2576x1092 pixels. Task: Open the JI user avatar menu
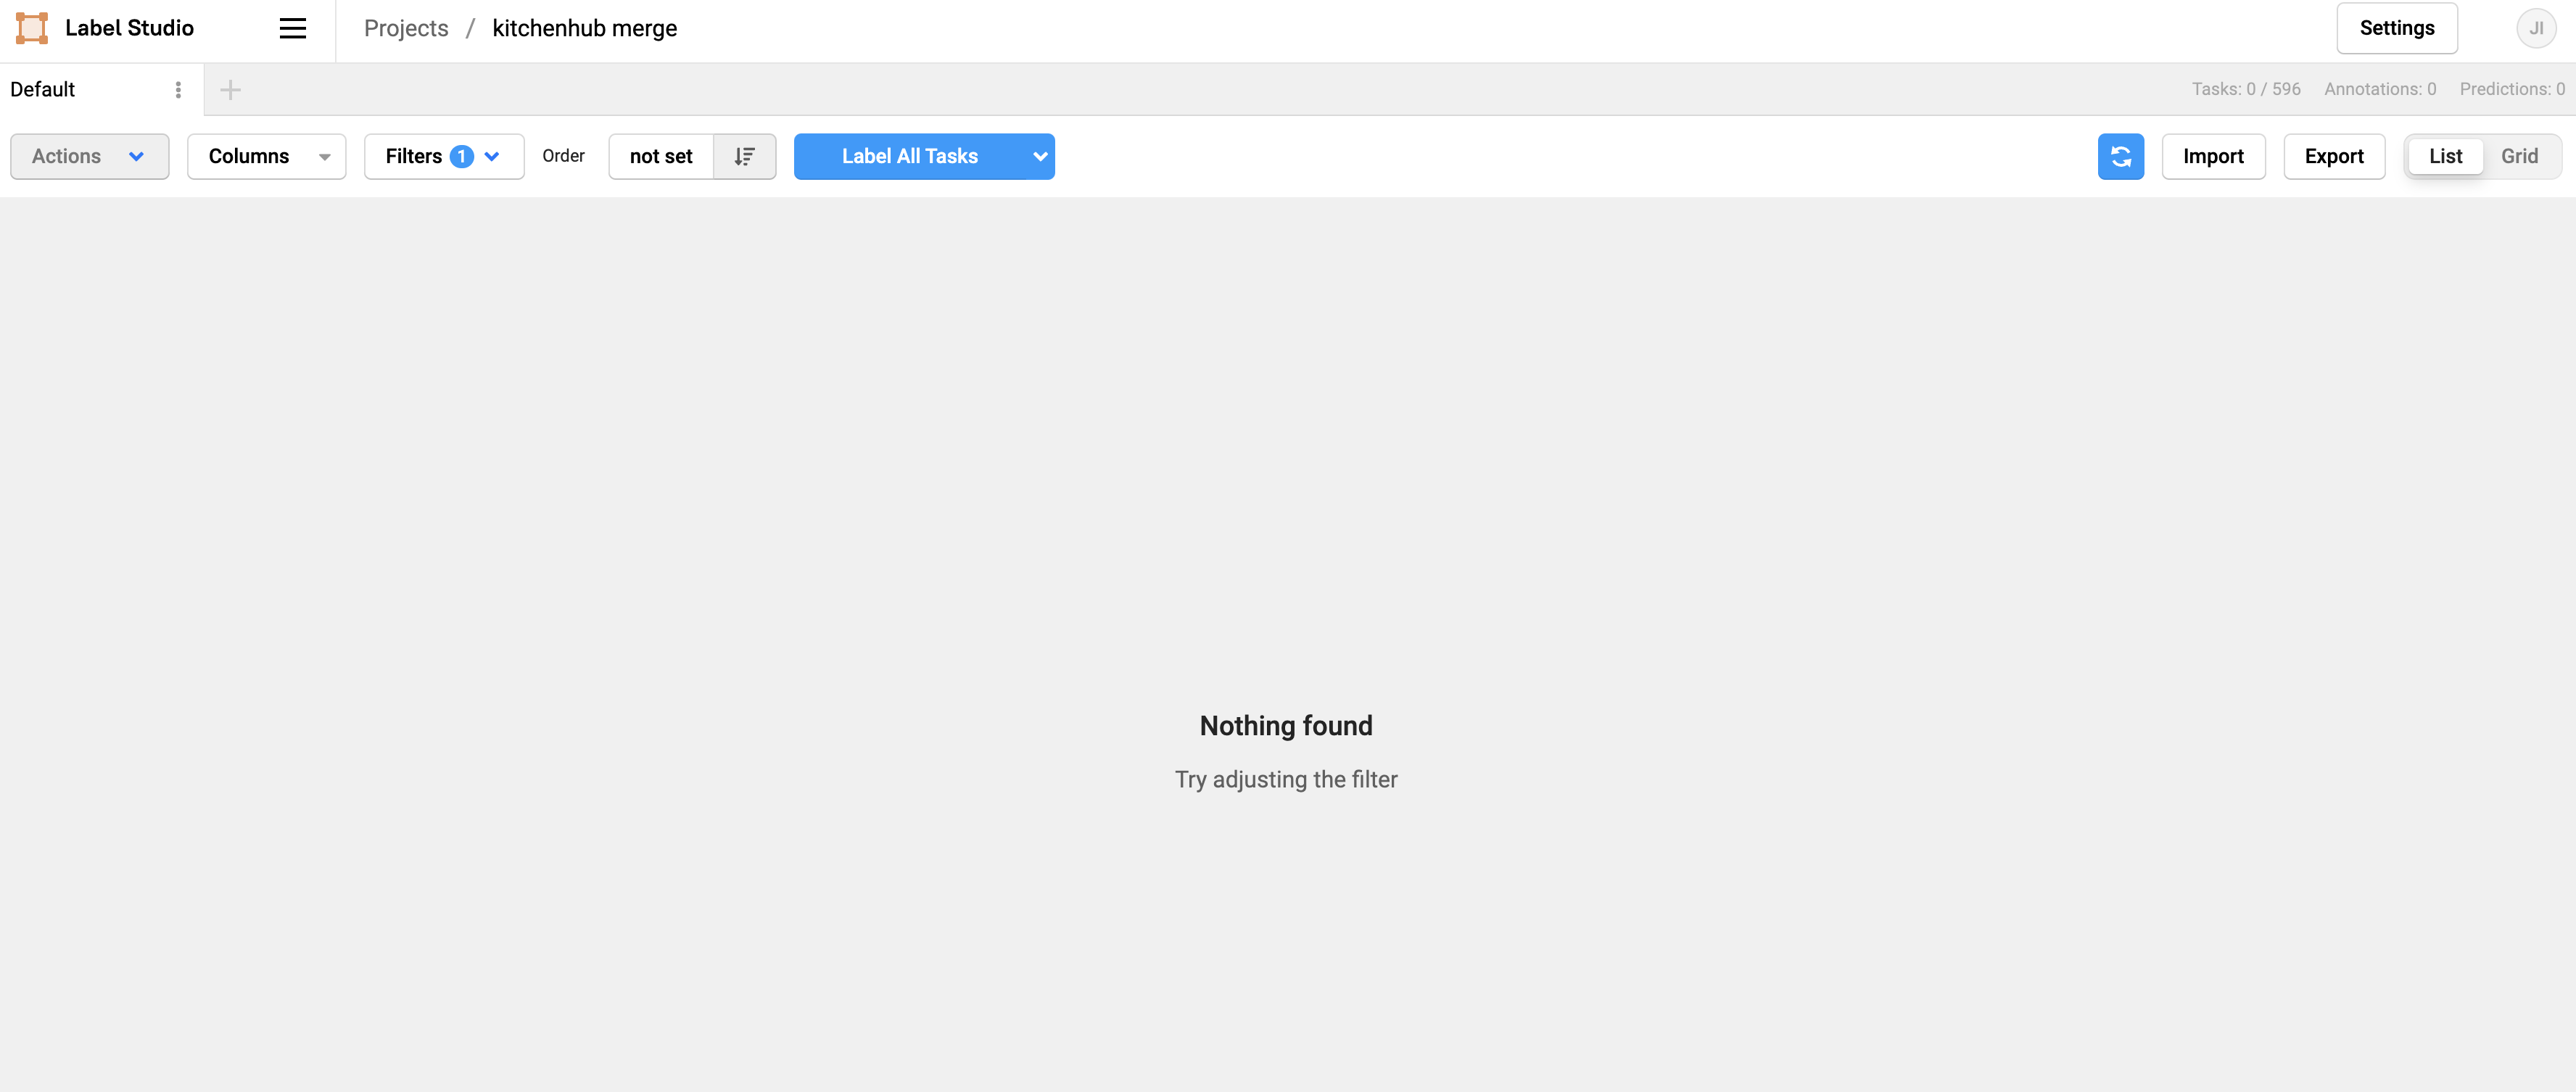tap(2535, 28)
